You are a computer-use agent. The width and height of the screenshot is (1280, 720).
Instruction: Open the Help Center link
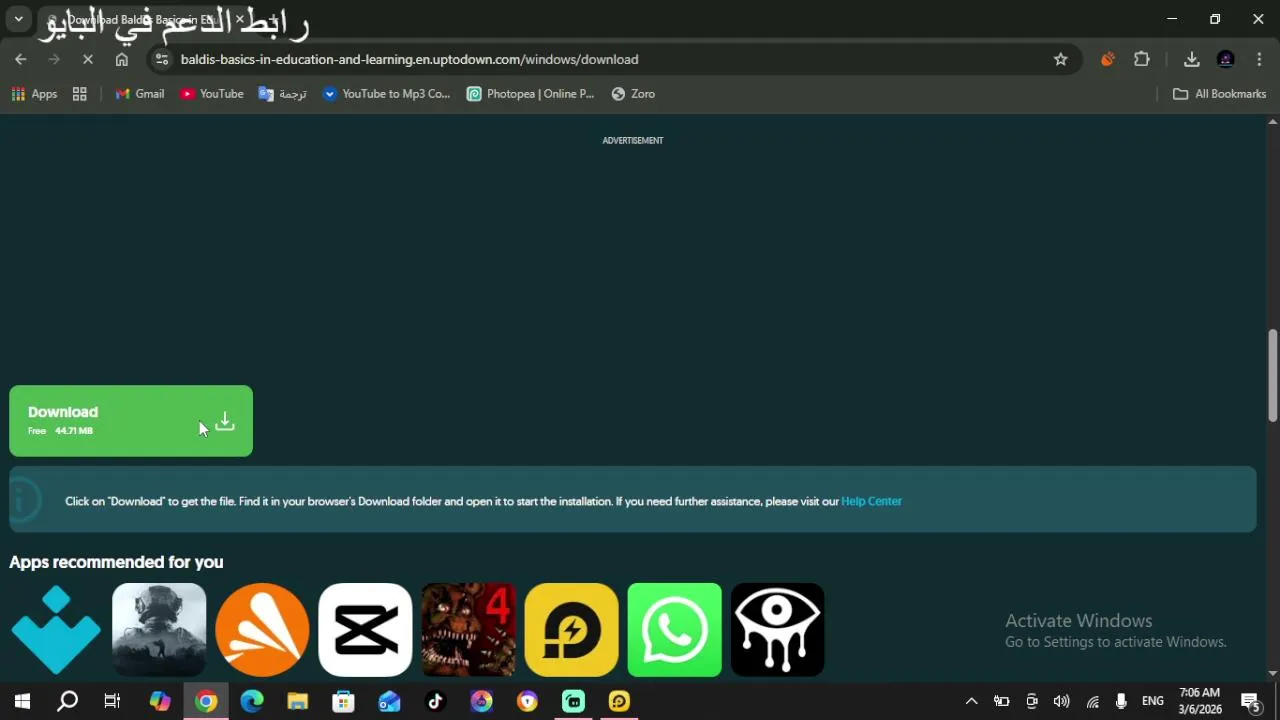pyautogui.click(x=871, y=501)
